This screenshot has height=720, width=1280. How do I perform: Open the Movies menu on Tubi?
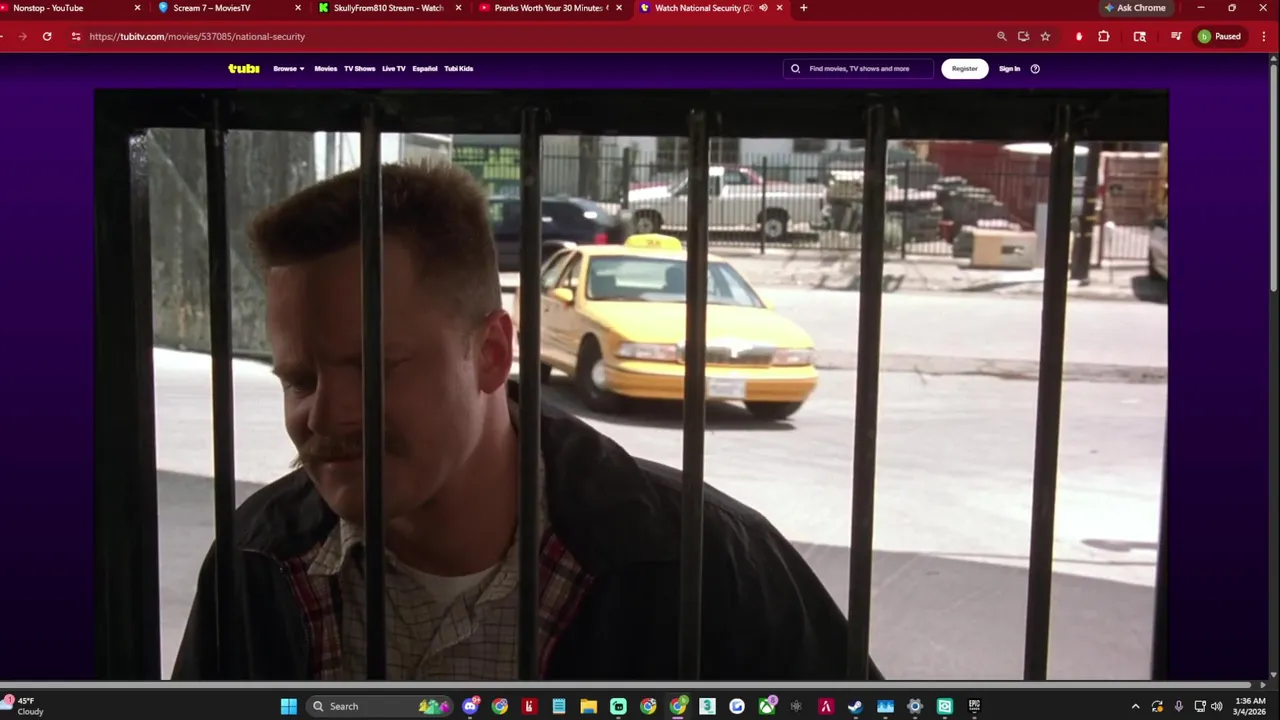(x=326, y=69)
